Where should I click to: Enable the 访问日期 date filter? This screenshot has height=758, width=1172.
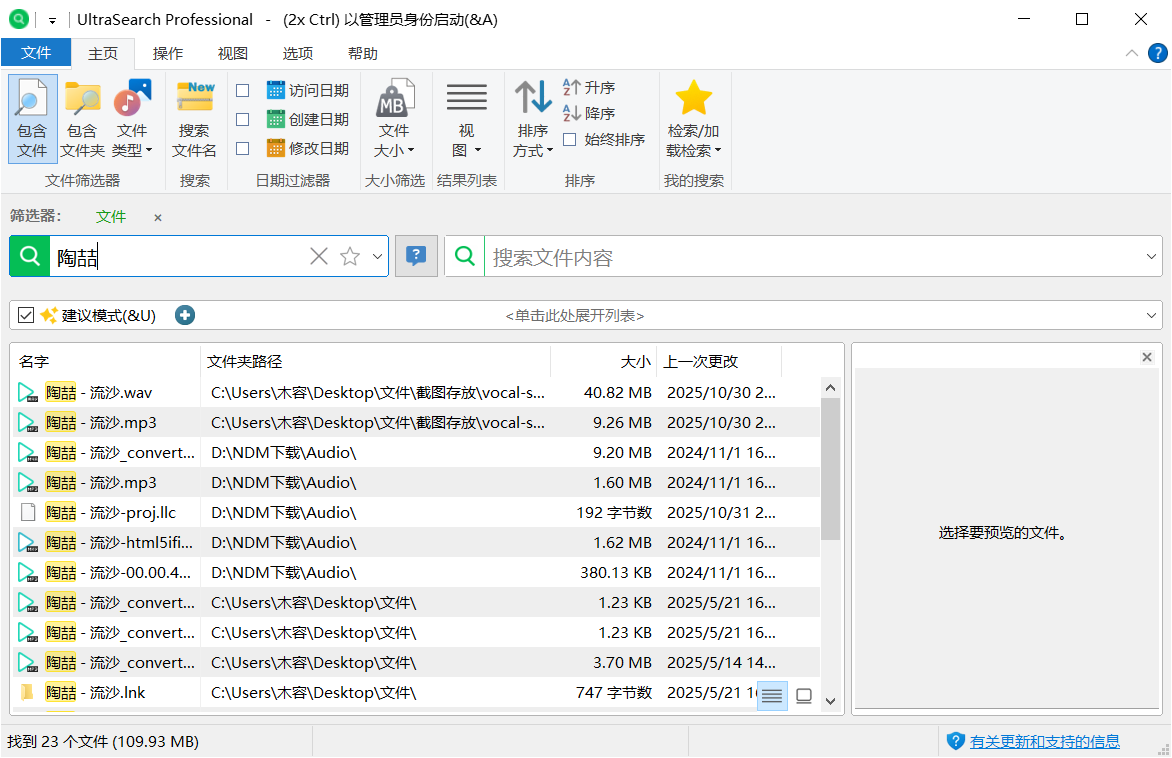[242, 89]
